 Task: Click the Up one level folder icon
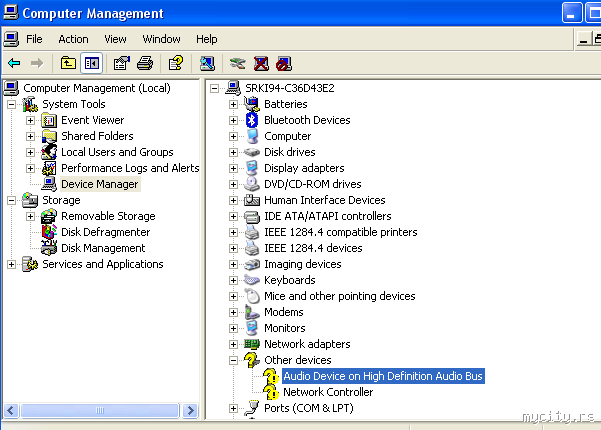click(x=68, y=63)
